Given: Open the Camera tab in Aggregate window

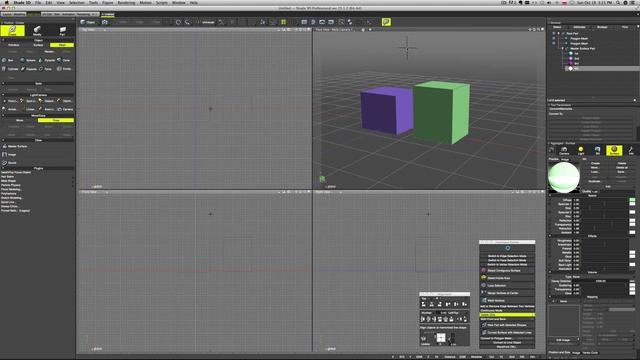Looking at the screenshot, I should tap(564, 151).
